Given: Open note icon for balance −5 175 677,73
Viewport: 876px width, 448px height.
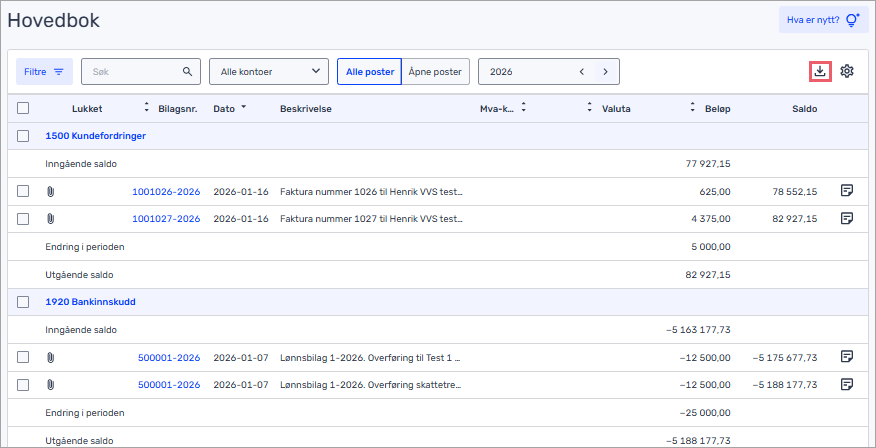Looking at the screenshot, I should click(x=846, y=356).
